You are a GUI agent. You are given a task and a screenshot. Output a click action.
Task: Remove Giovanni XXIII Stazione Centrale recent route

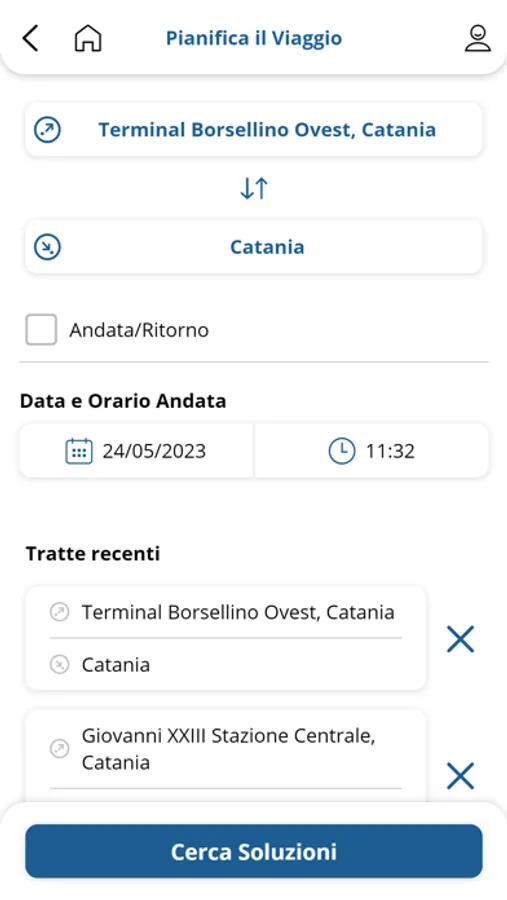click(460, 776)
